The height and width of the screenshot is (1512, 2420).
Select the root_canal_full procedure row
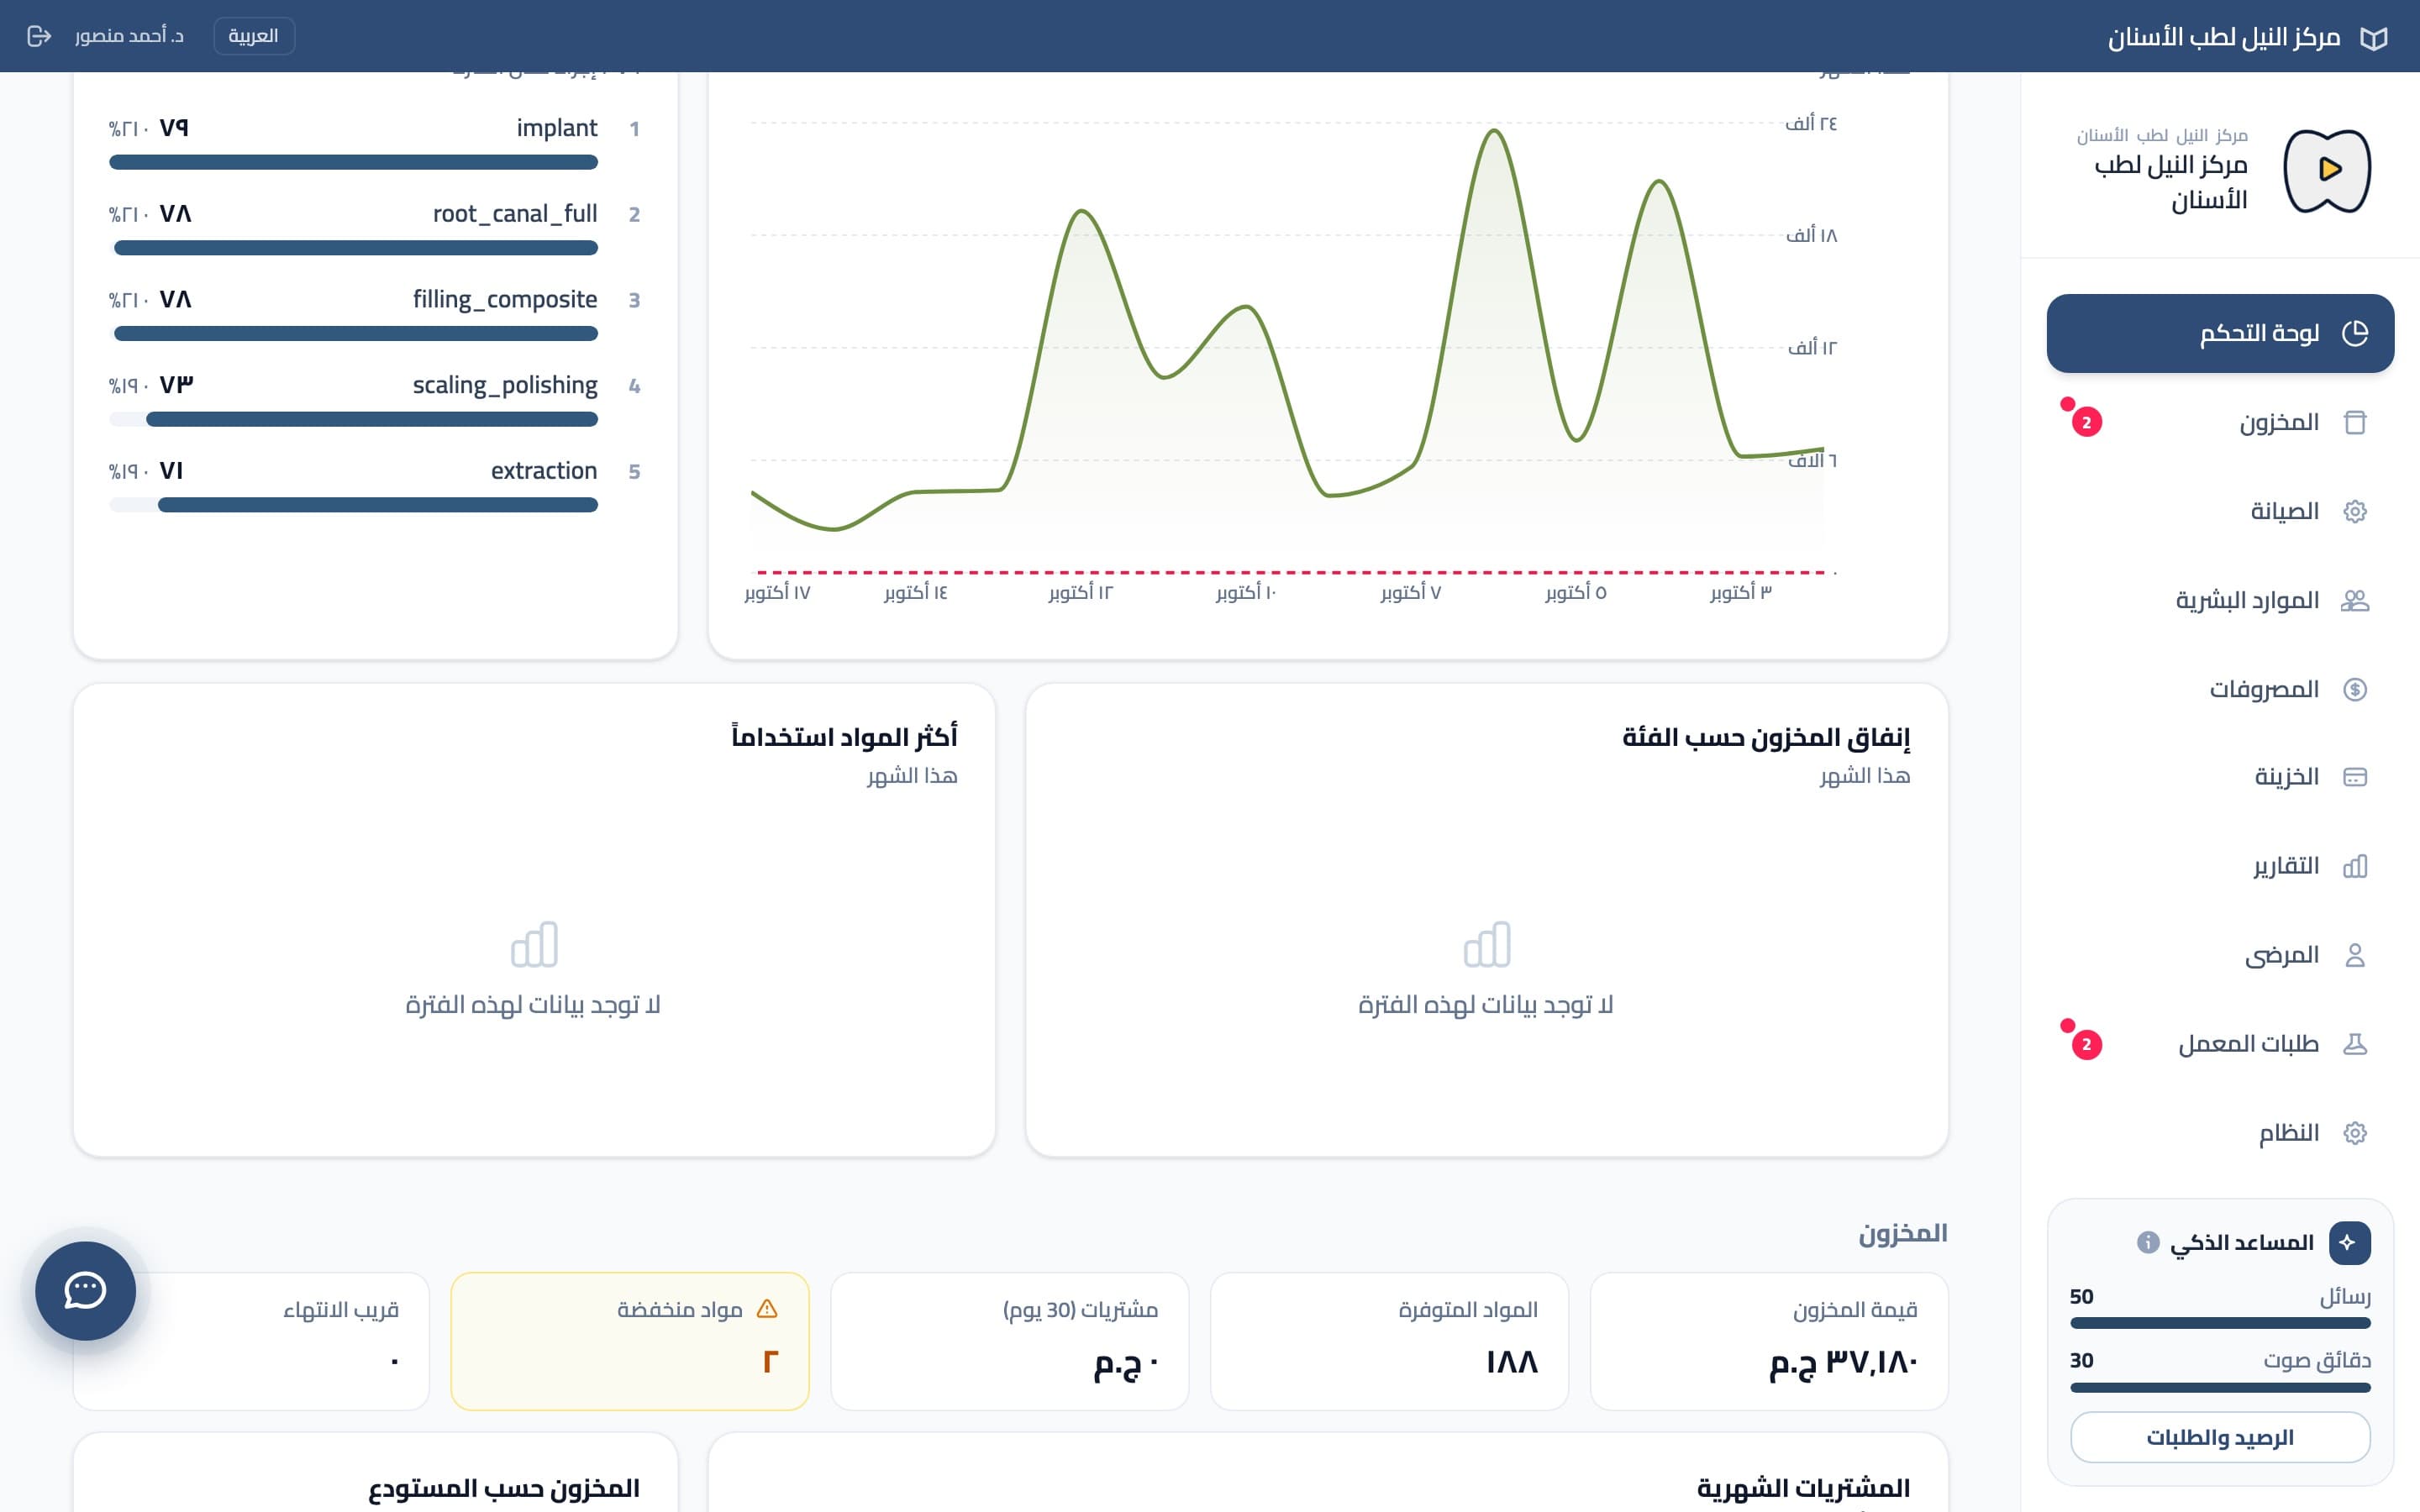coord(375,228)
